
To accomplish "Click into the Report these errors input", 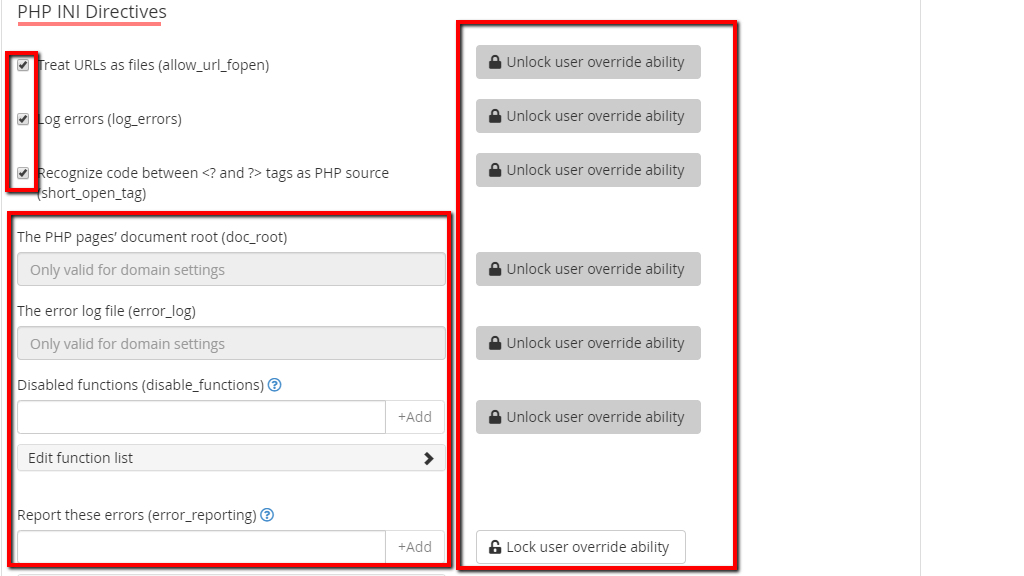I will click(201, 547).
